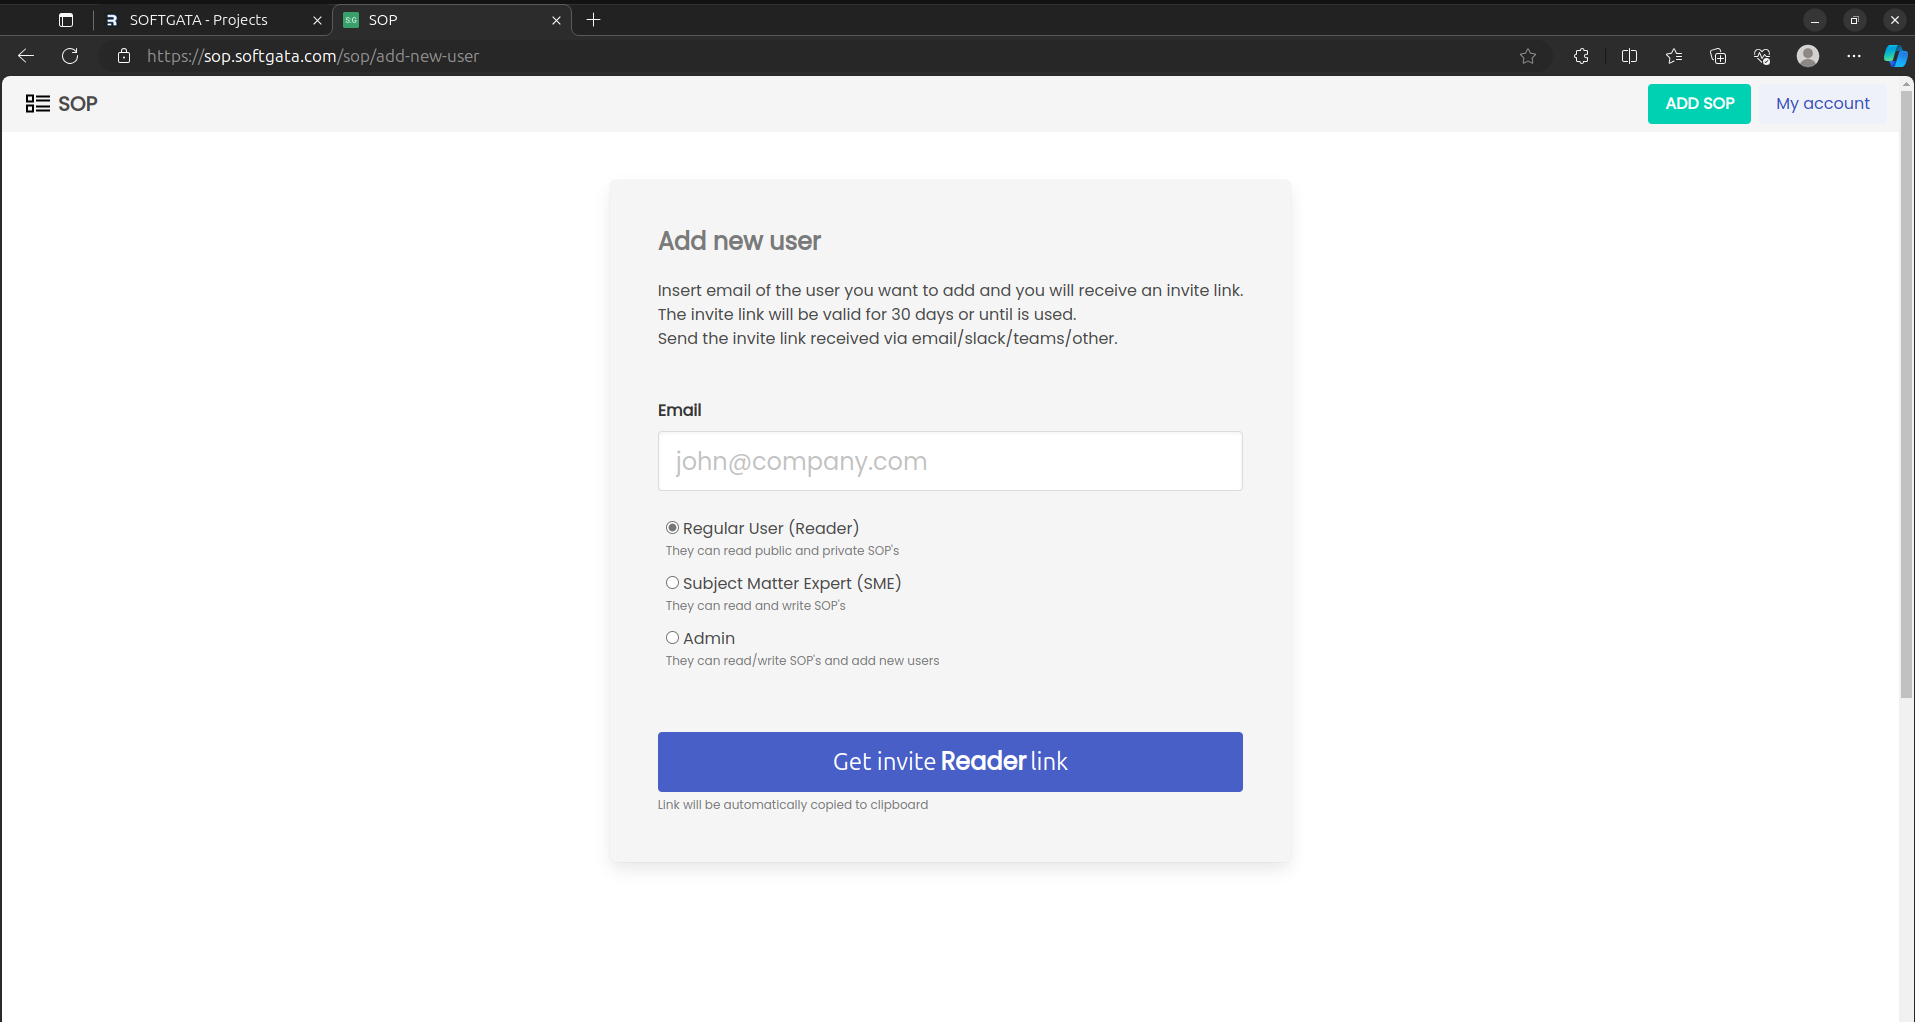Image resolution: width=1915 pixels, height=1022 pixels.
Task: Open browser collections icon
Action: pos(1718,56)
